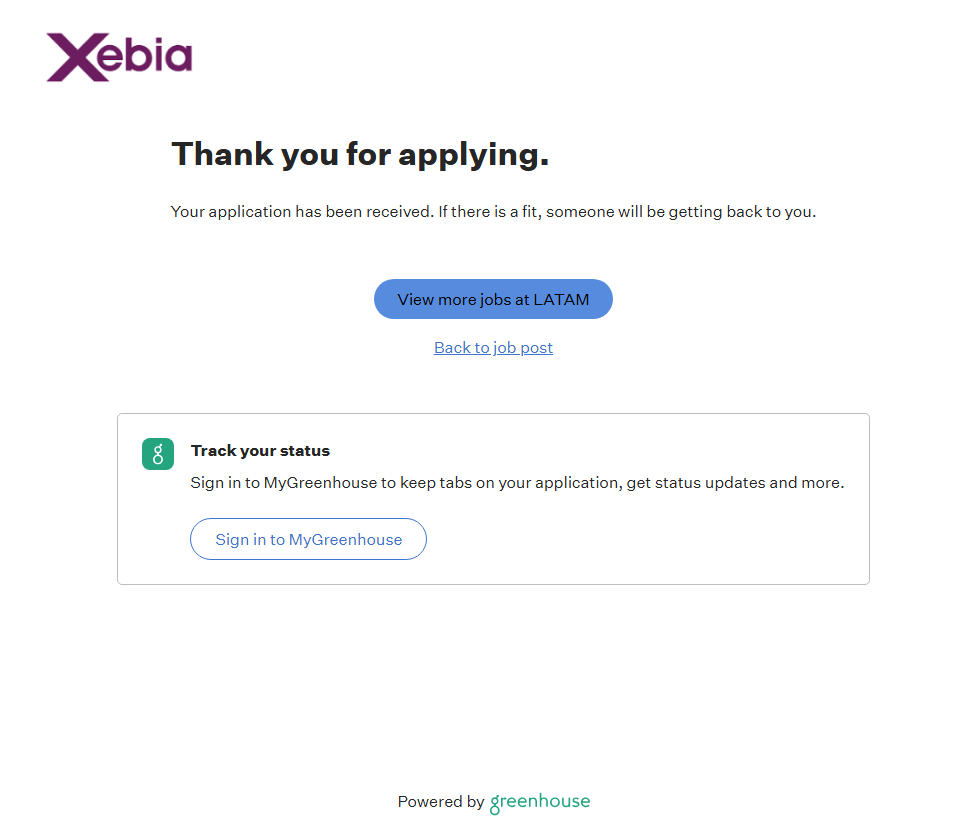The image size is (972, 837).
Task: Click the words "job post" in the link
Action: pyautogui.click(x=523, y=348)
